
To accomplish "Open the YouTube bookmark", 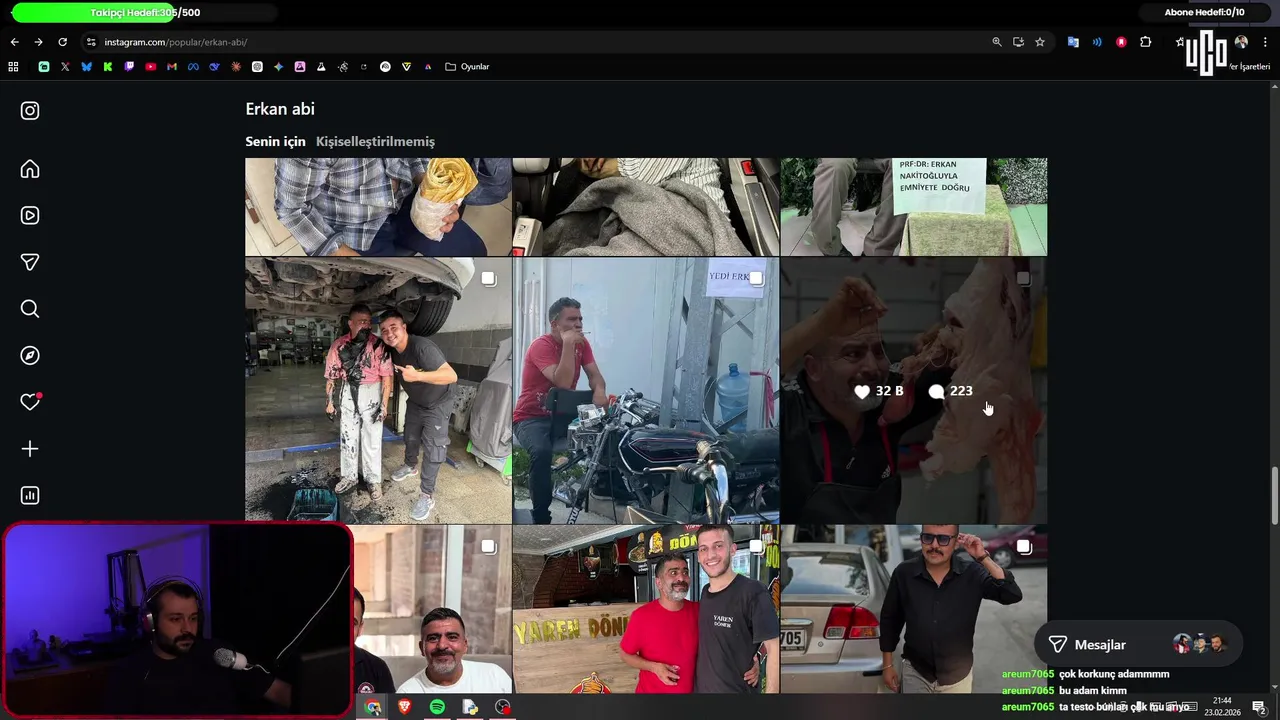I will tap(151, 67).
